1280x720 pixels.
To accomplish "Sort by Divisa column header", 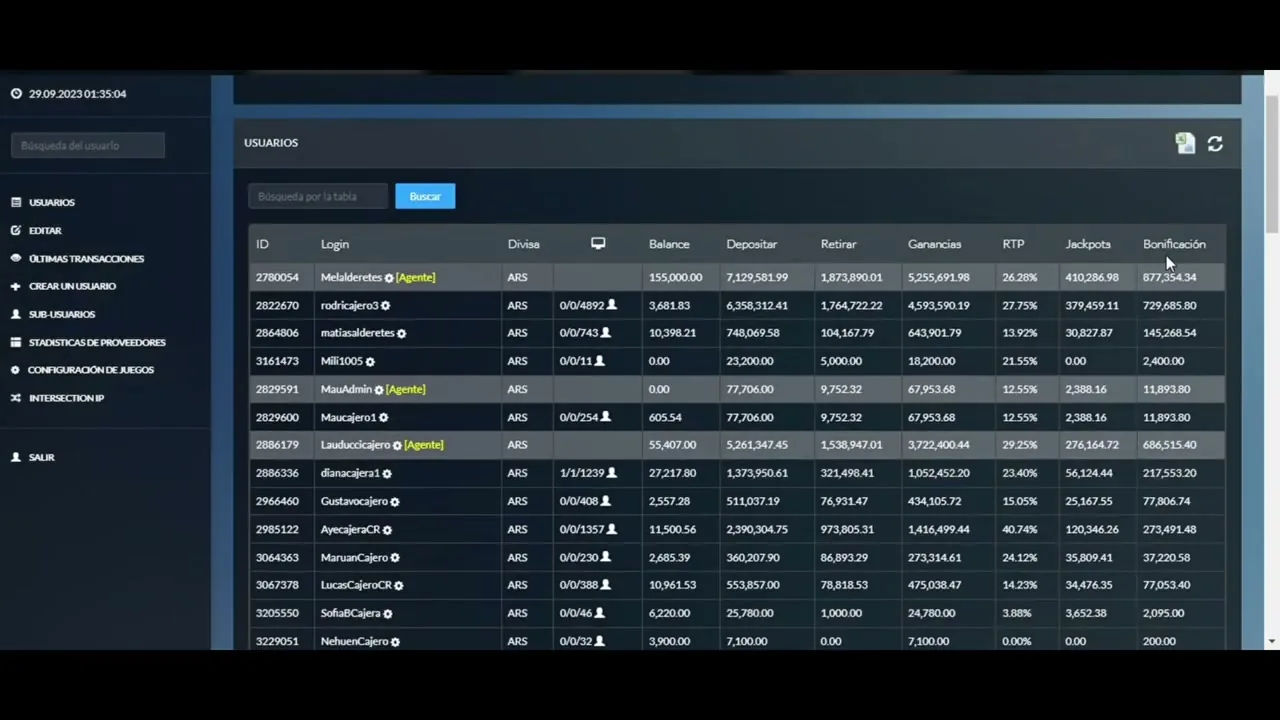I will click(x=523, y=244).
